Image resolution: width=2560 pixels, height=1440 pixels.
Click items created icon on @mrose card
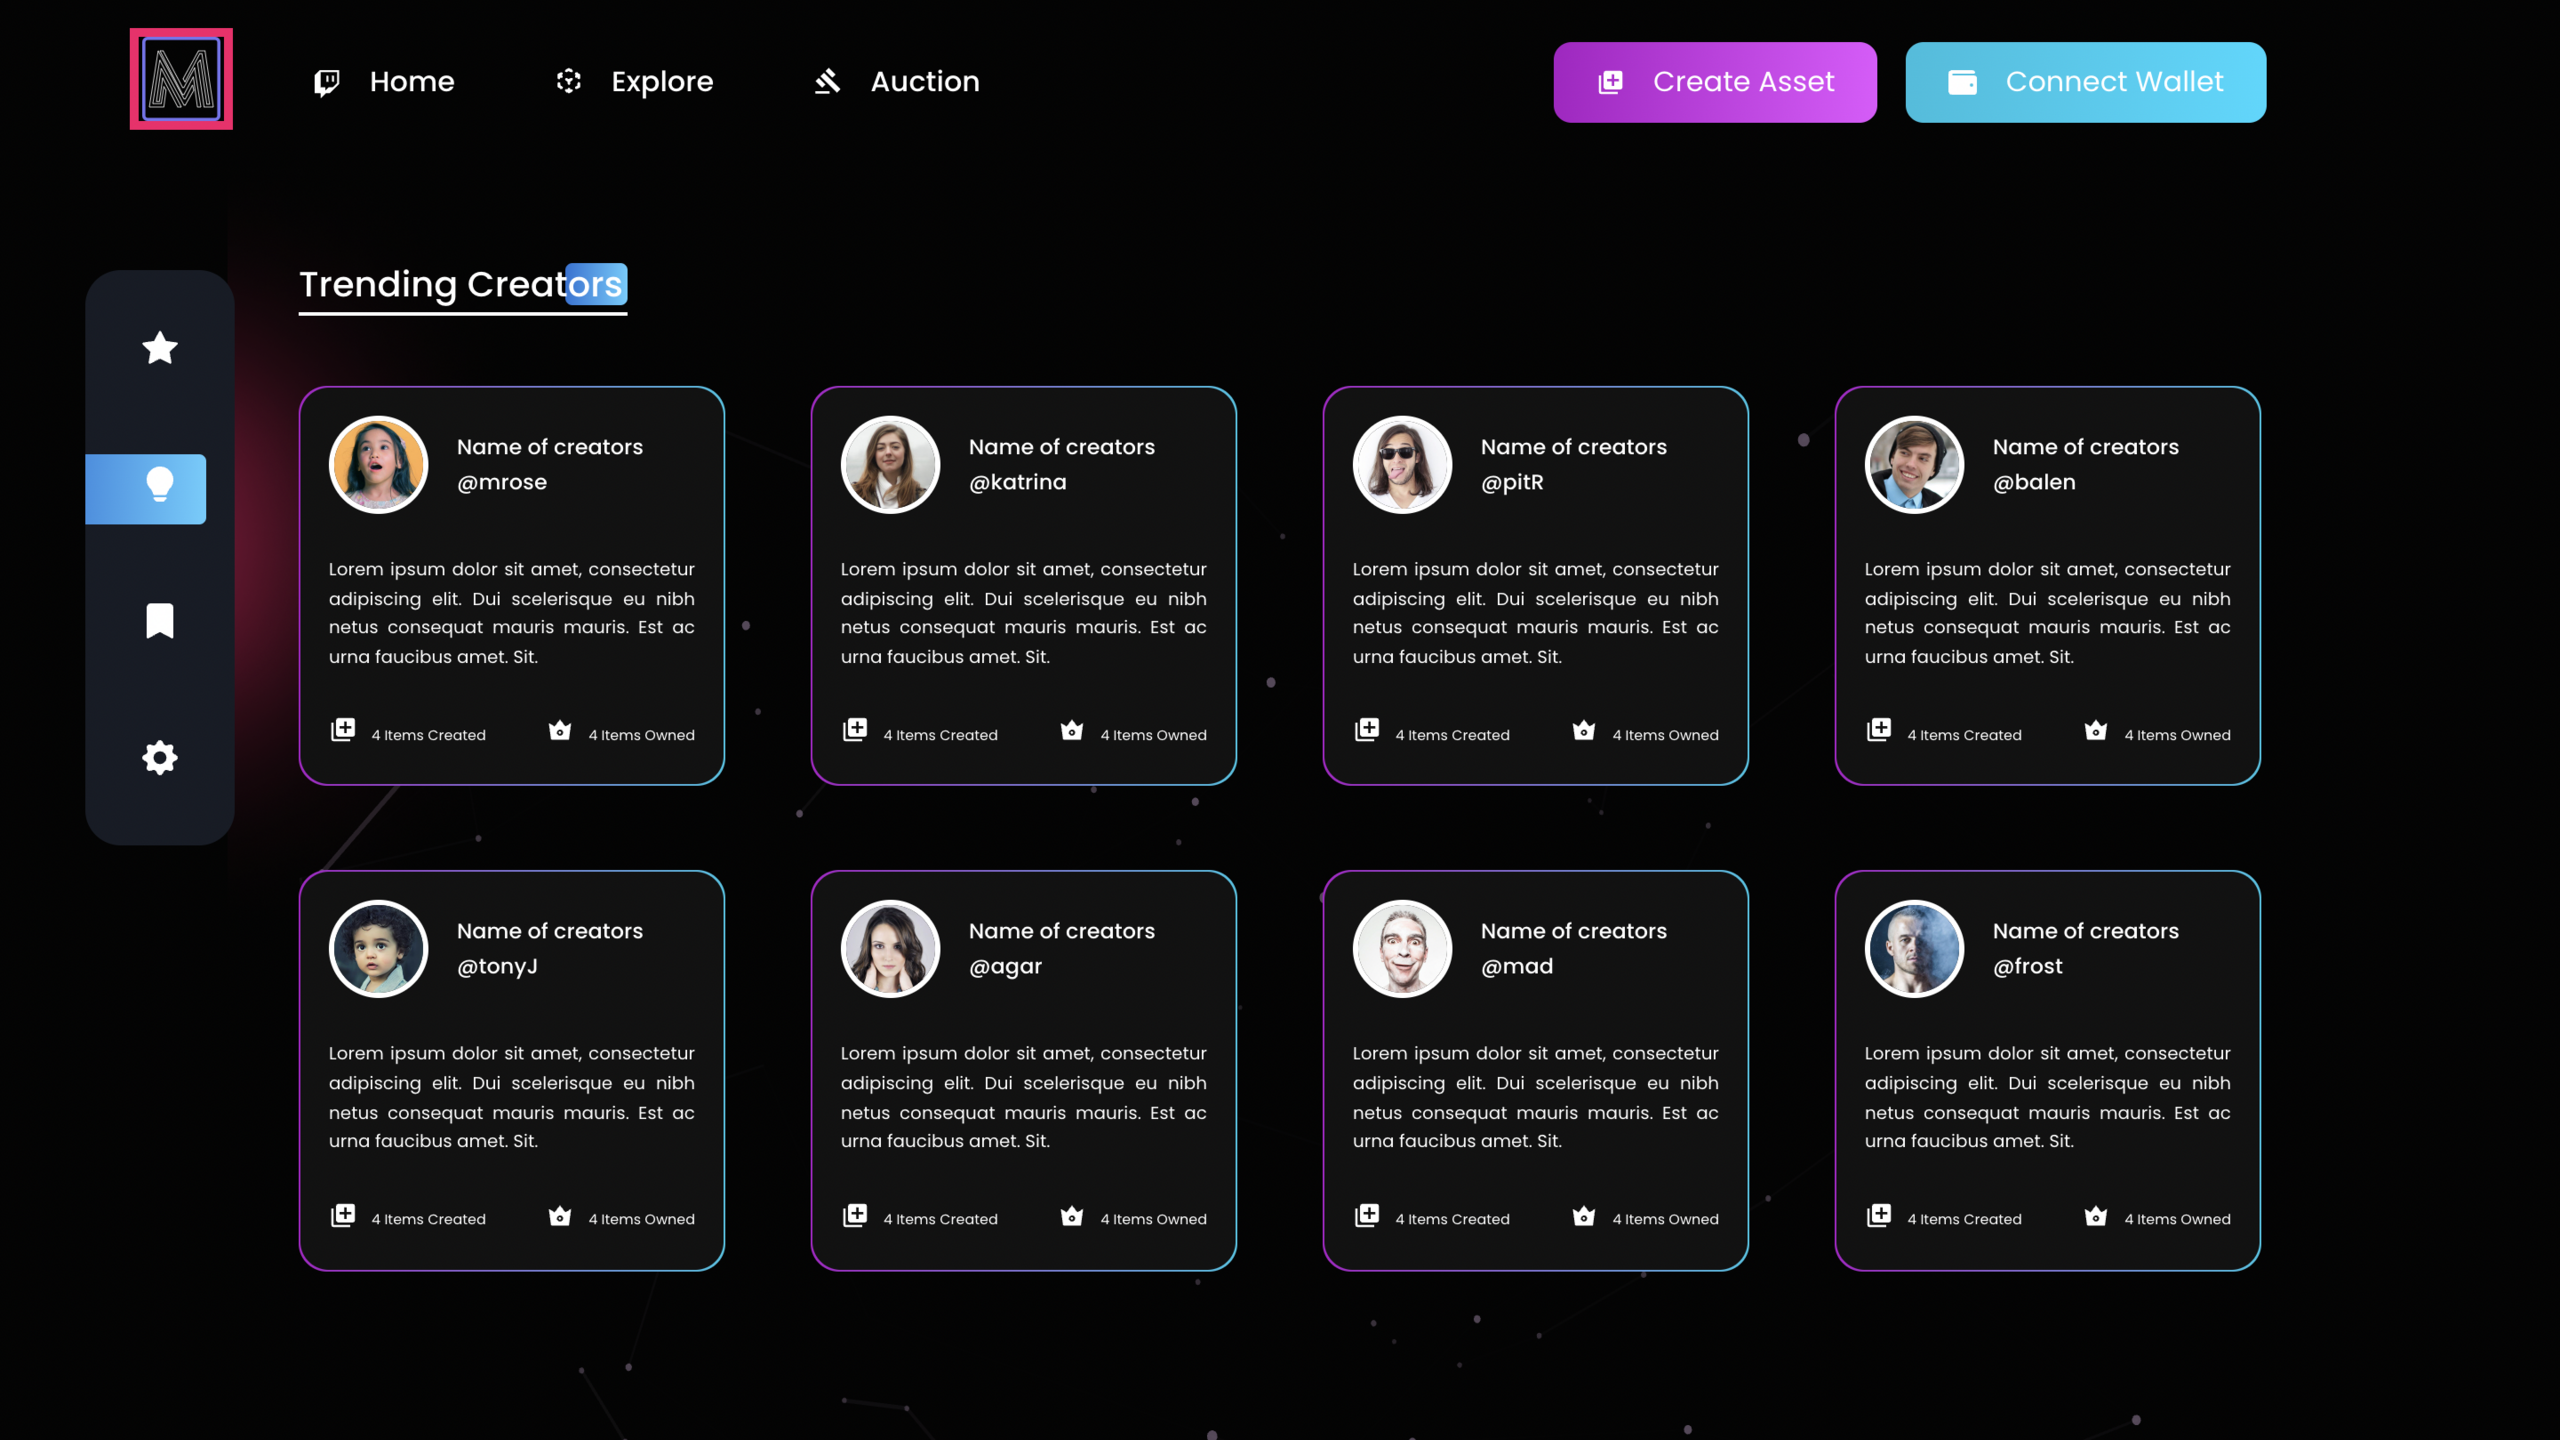343,730
